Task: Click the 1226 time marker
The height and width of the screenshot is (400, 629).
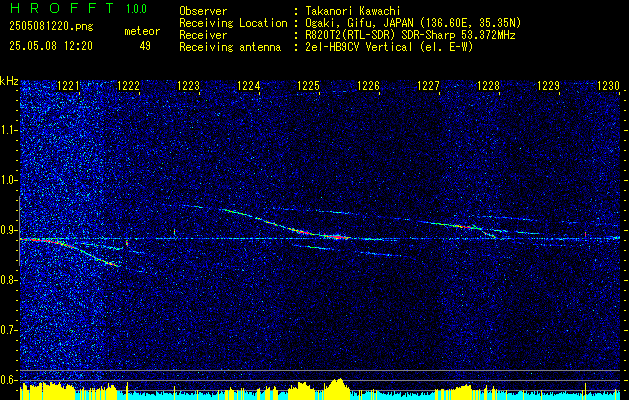Action: coord(369,86)
